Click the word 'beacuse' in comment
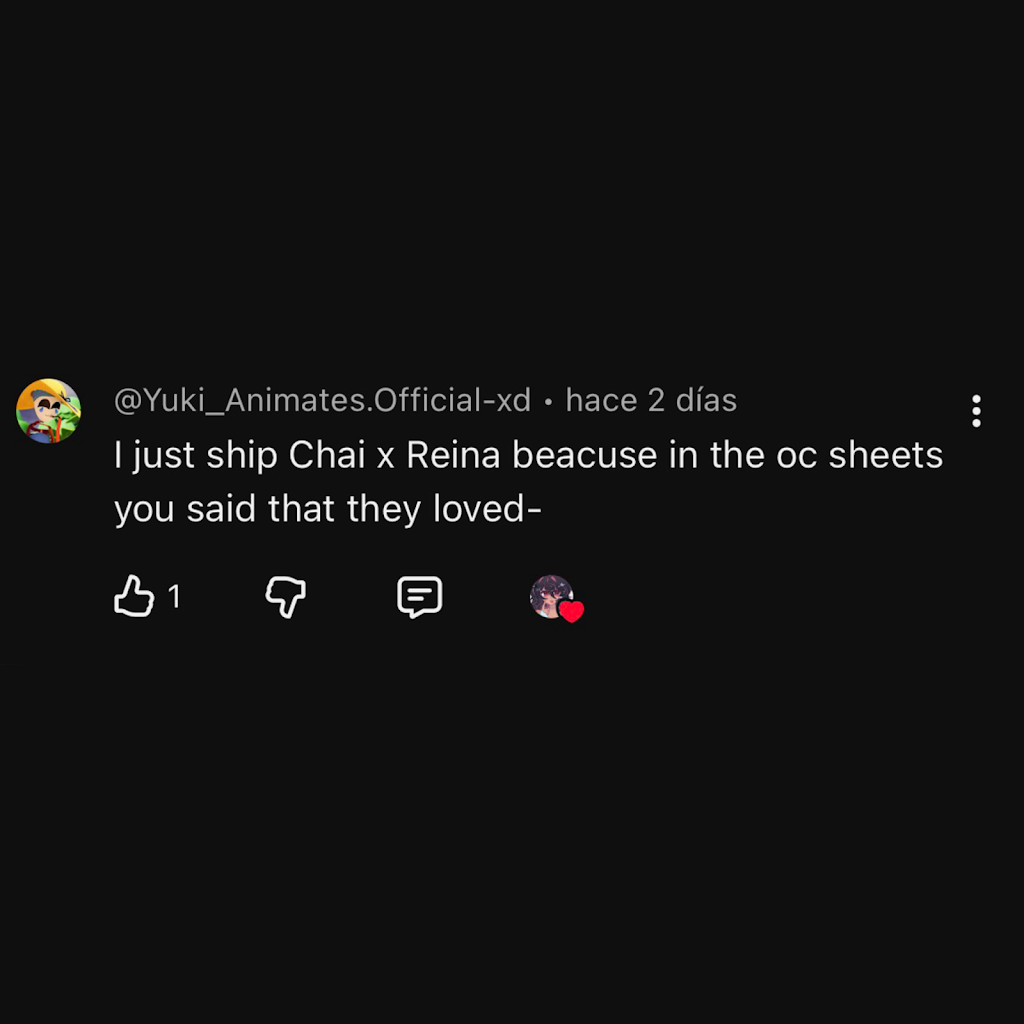This screenshot has width=1024, height=1024. click(584, 455)
